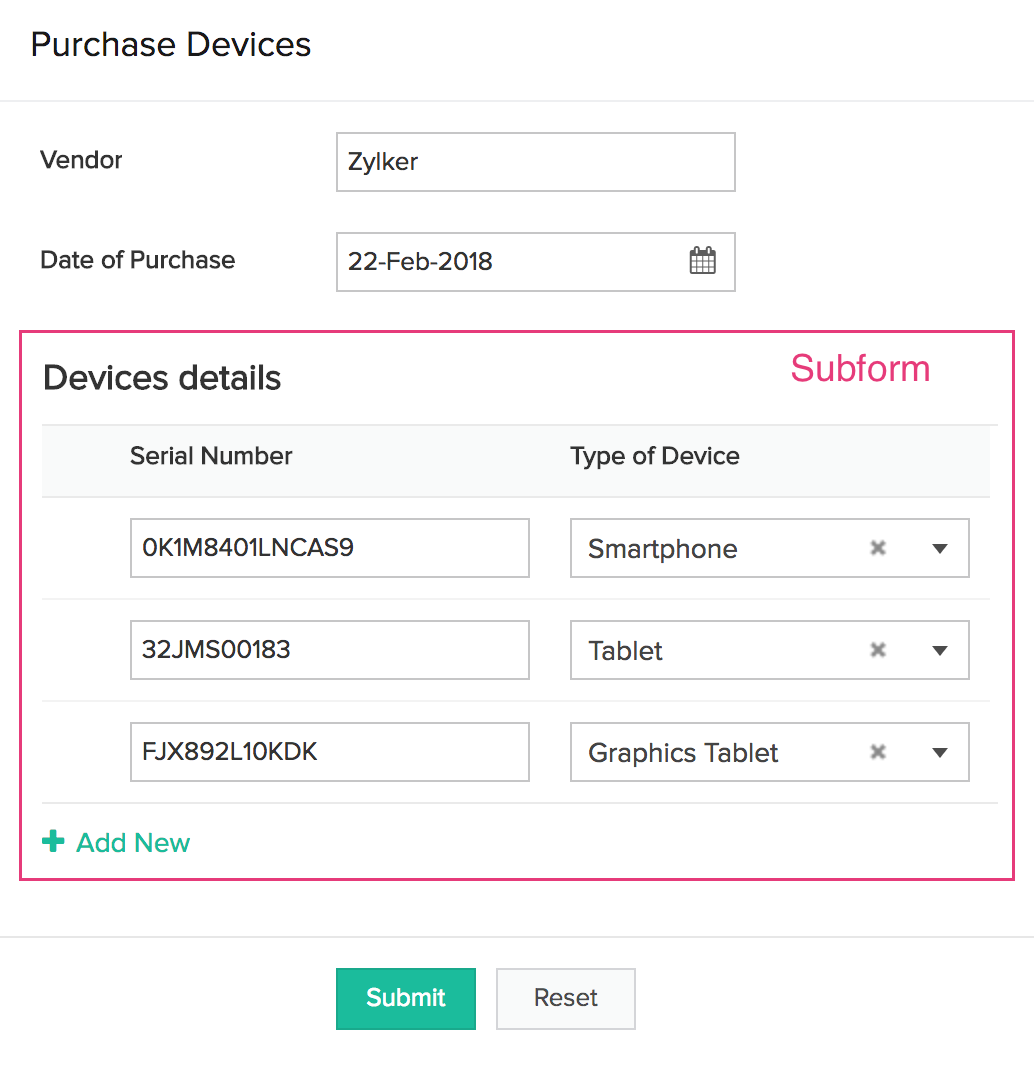Click the Purchase Devices form title
The image size is (1034, 1066).
[x=171, y=45]
